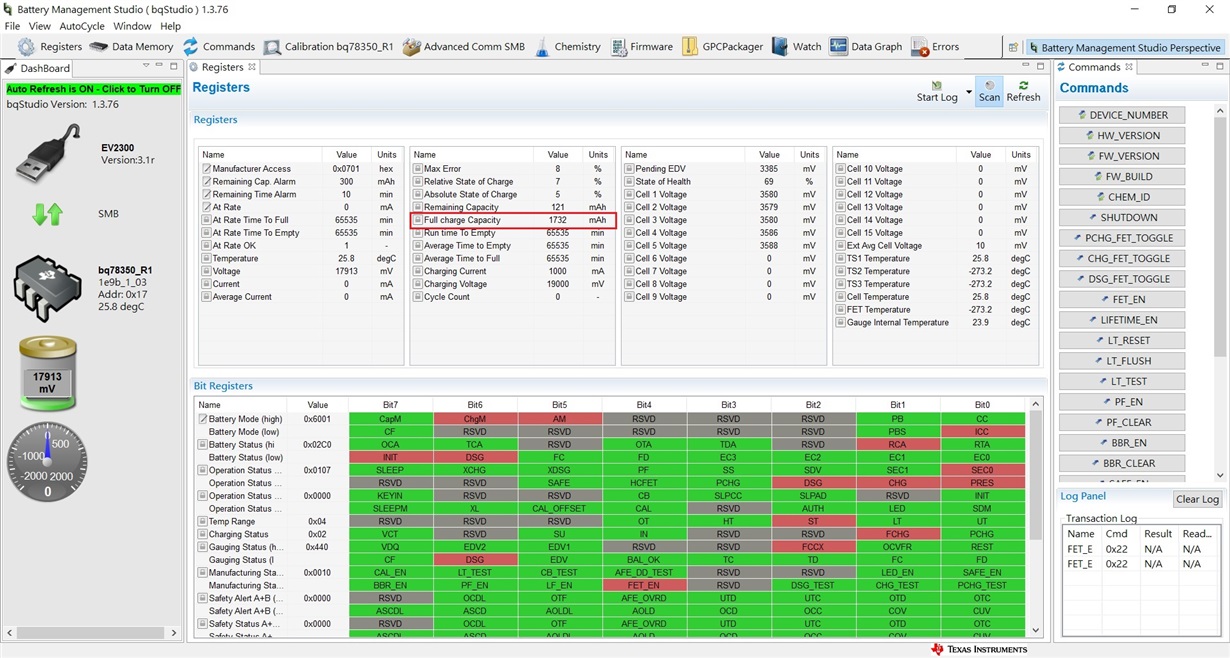The image size is (1230, 658).
Task: Open the Registers toolbar icon
Action: [x=49, y=47]
